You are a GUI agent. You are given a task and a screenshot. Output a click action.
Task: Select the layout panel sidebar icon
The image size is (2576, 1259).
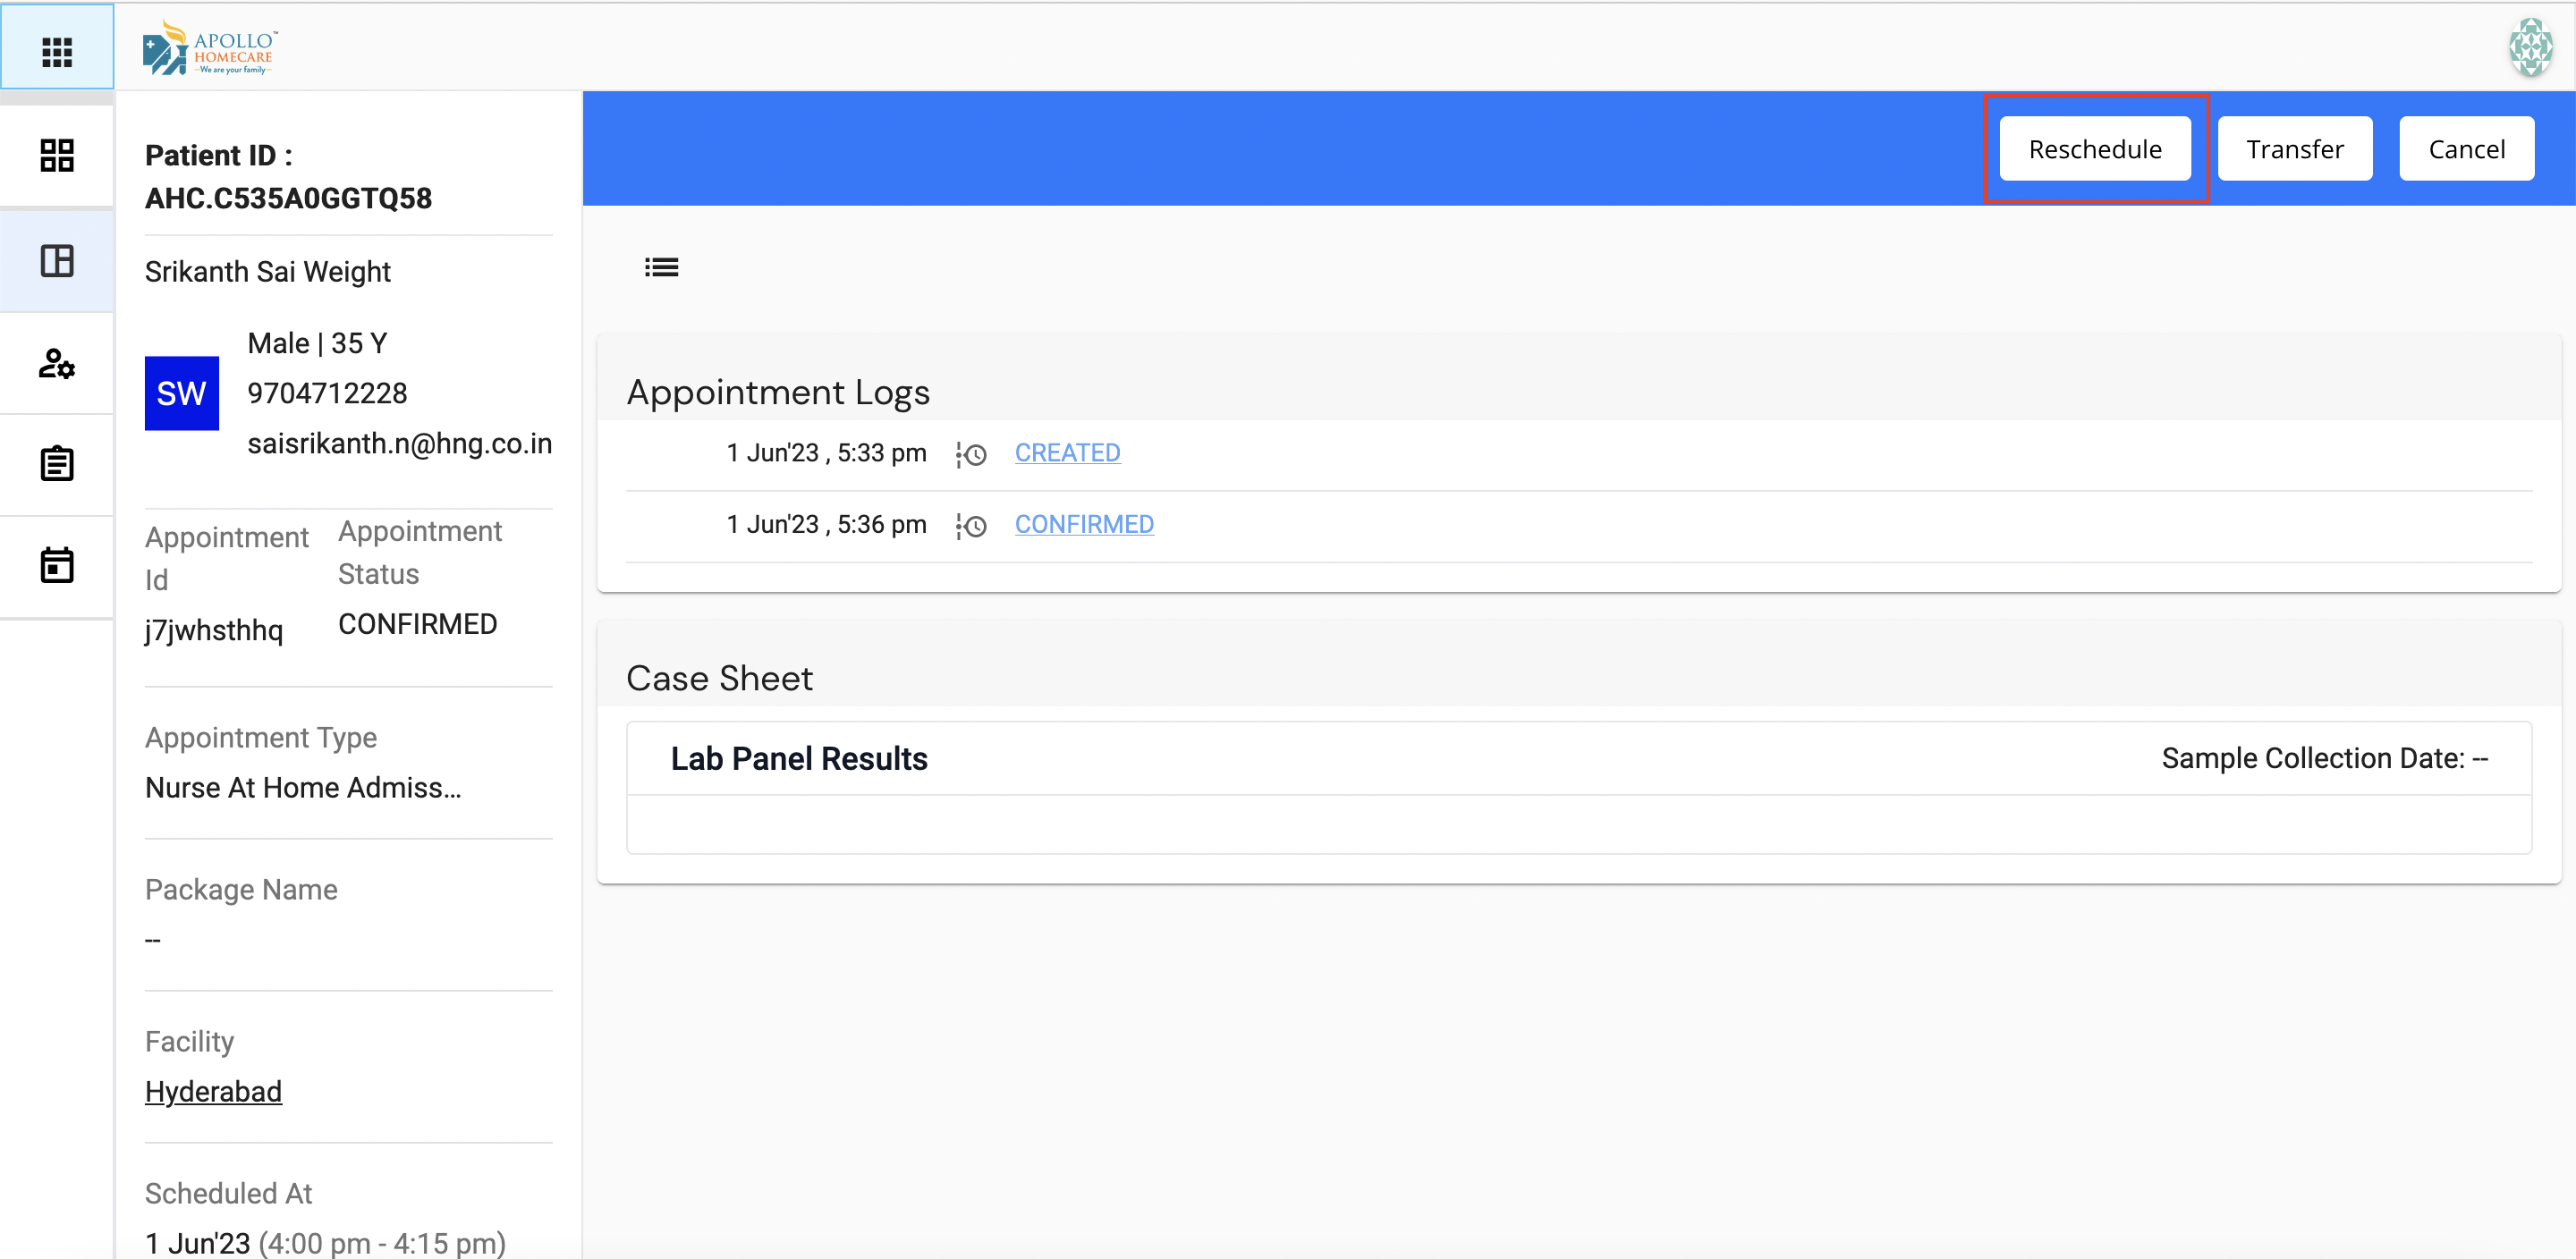(57, 261)
